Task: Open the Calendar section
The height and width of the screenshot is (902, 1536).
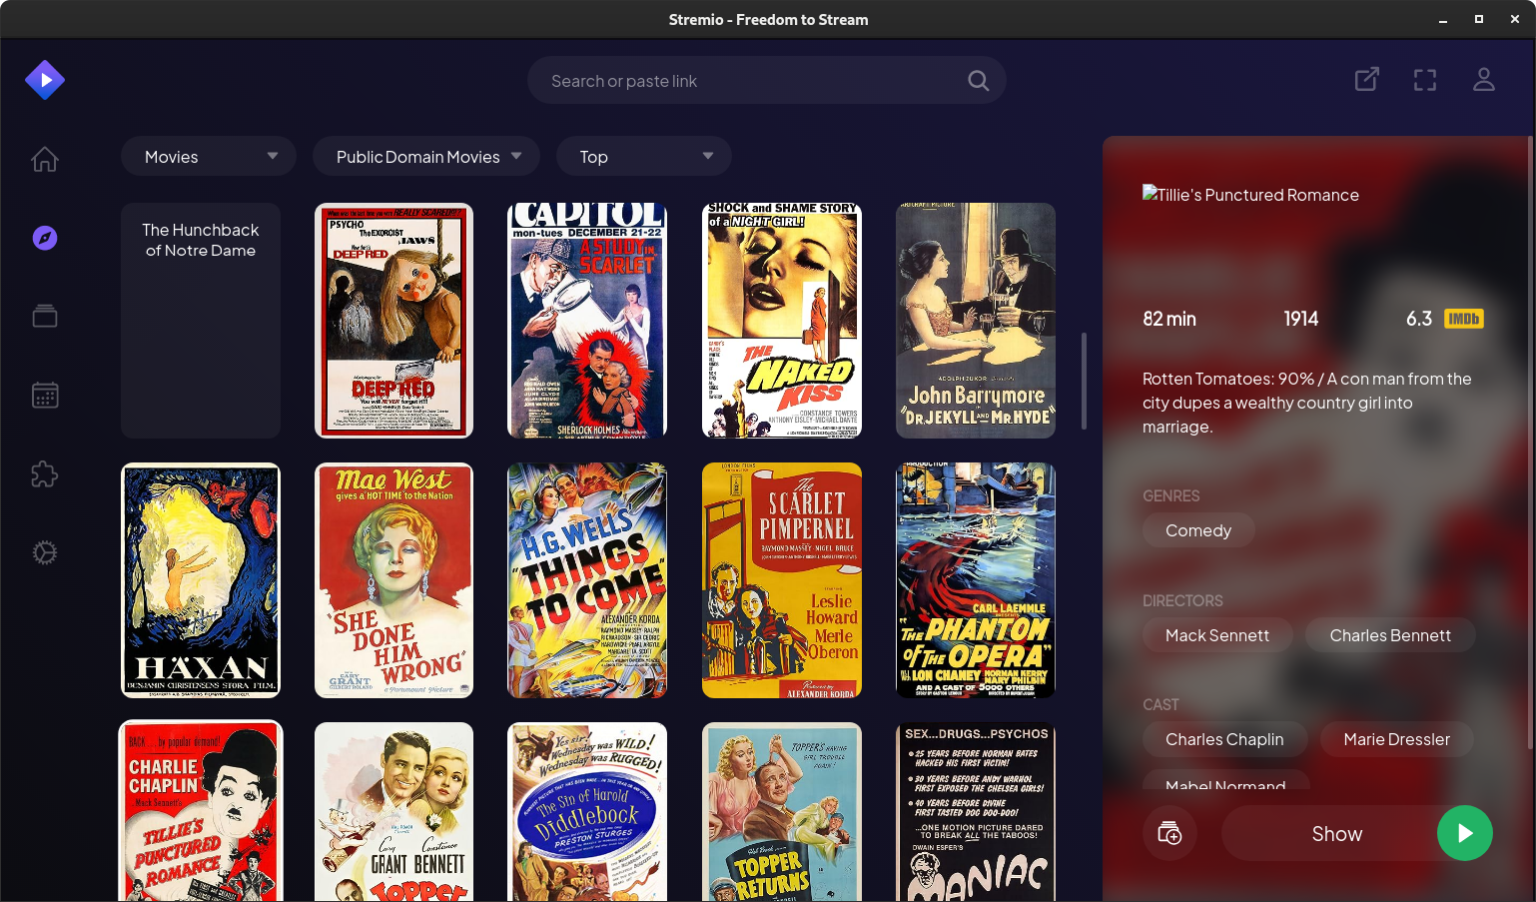Action: click(44, 394)
